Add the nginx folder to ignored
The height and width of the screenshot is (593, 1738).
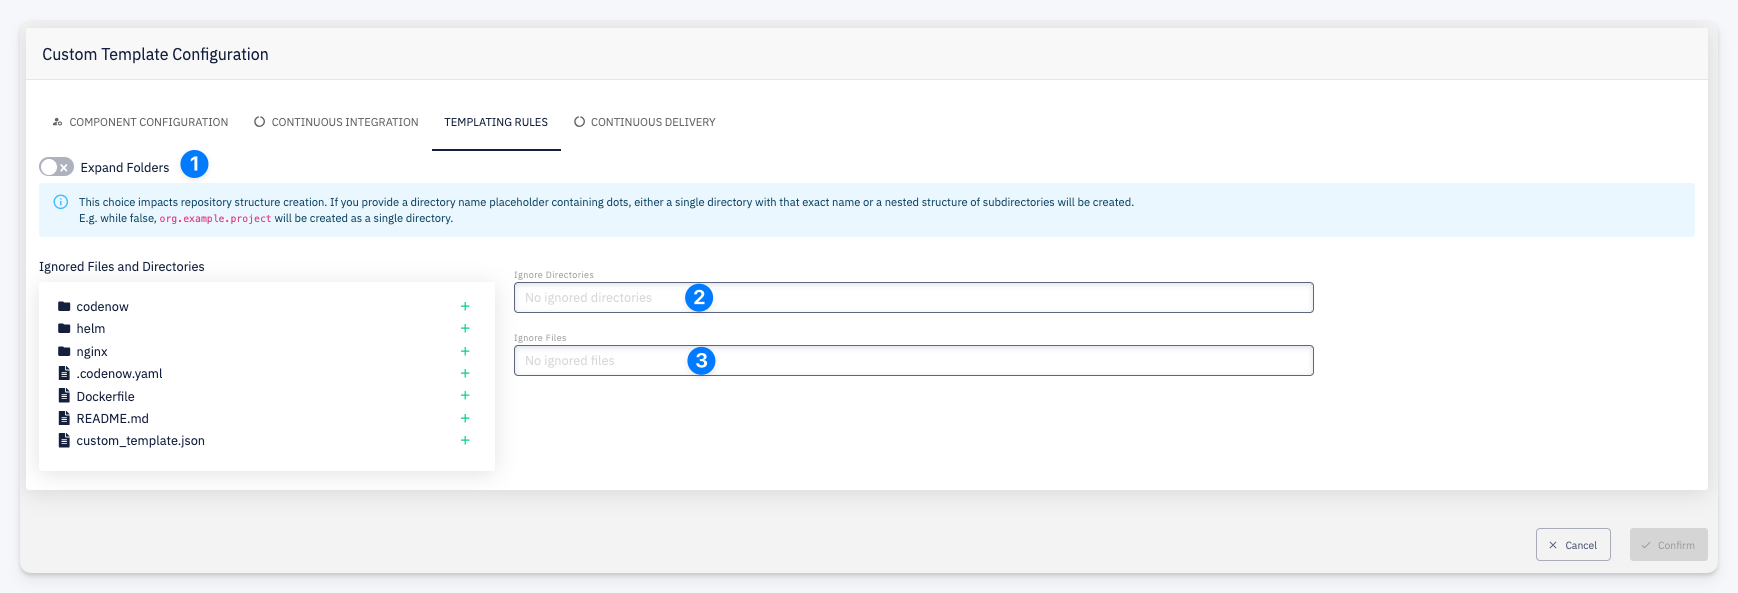click(465, 351)
